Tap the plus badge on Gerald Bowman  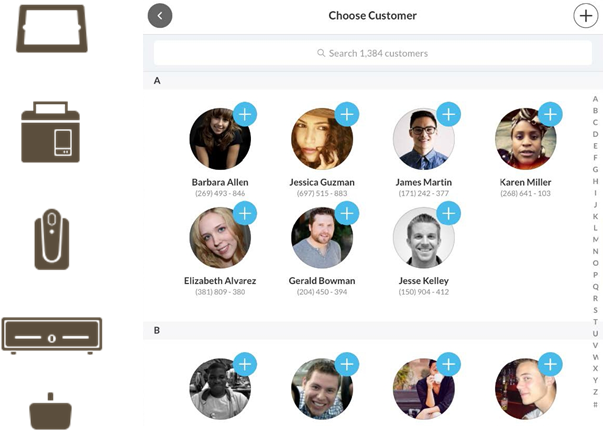(347, 213)
